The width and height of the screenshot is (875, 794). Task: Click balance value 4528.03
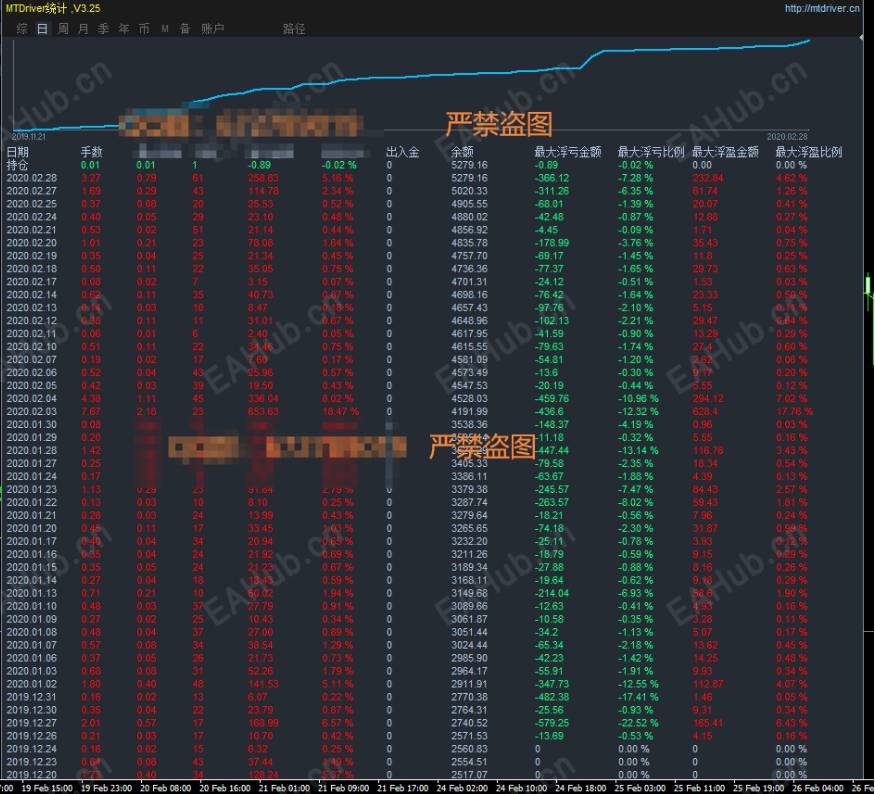[469, 398]
